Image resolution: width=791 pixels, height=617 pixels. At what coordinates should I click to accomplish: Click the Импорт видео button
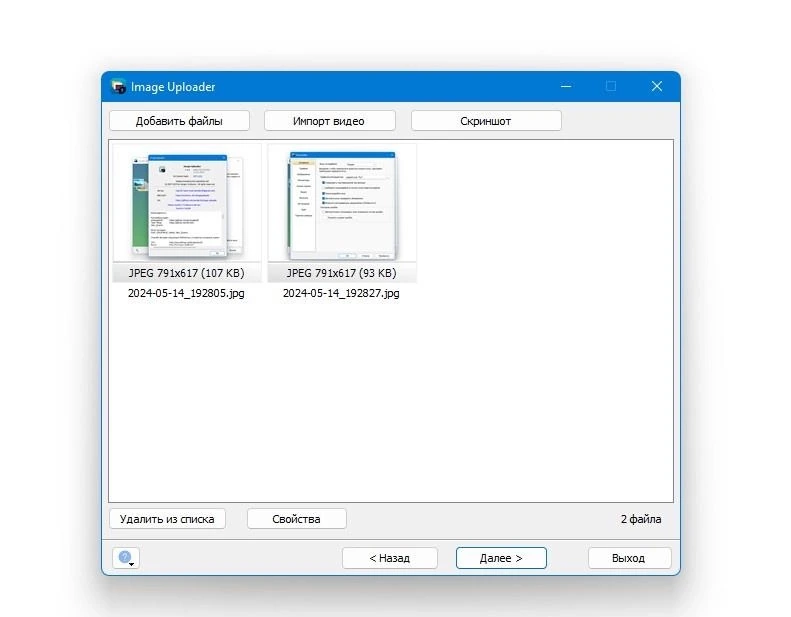coord(329,121)
